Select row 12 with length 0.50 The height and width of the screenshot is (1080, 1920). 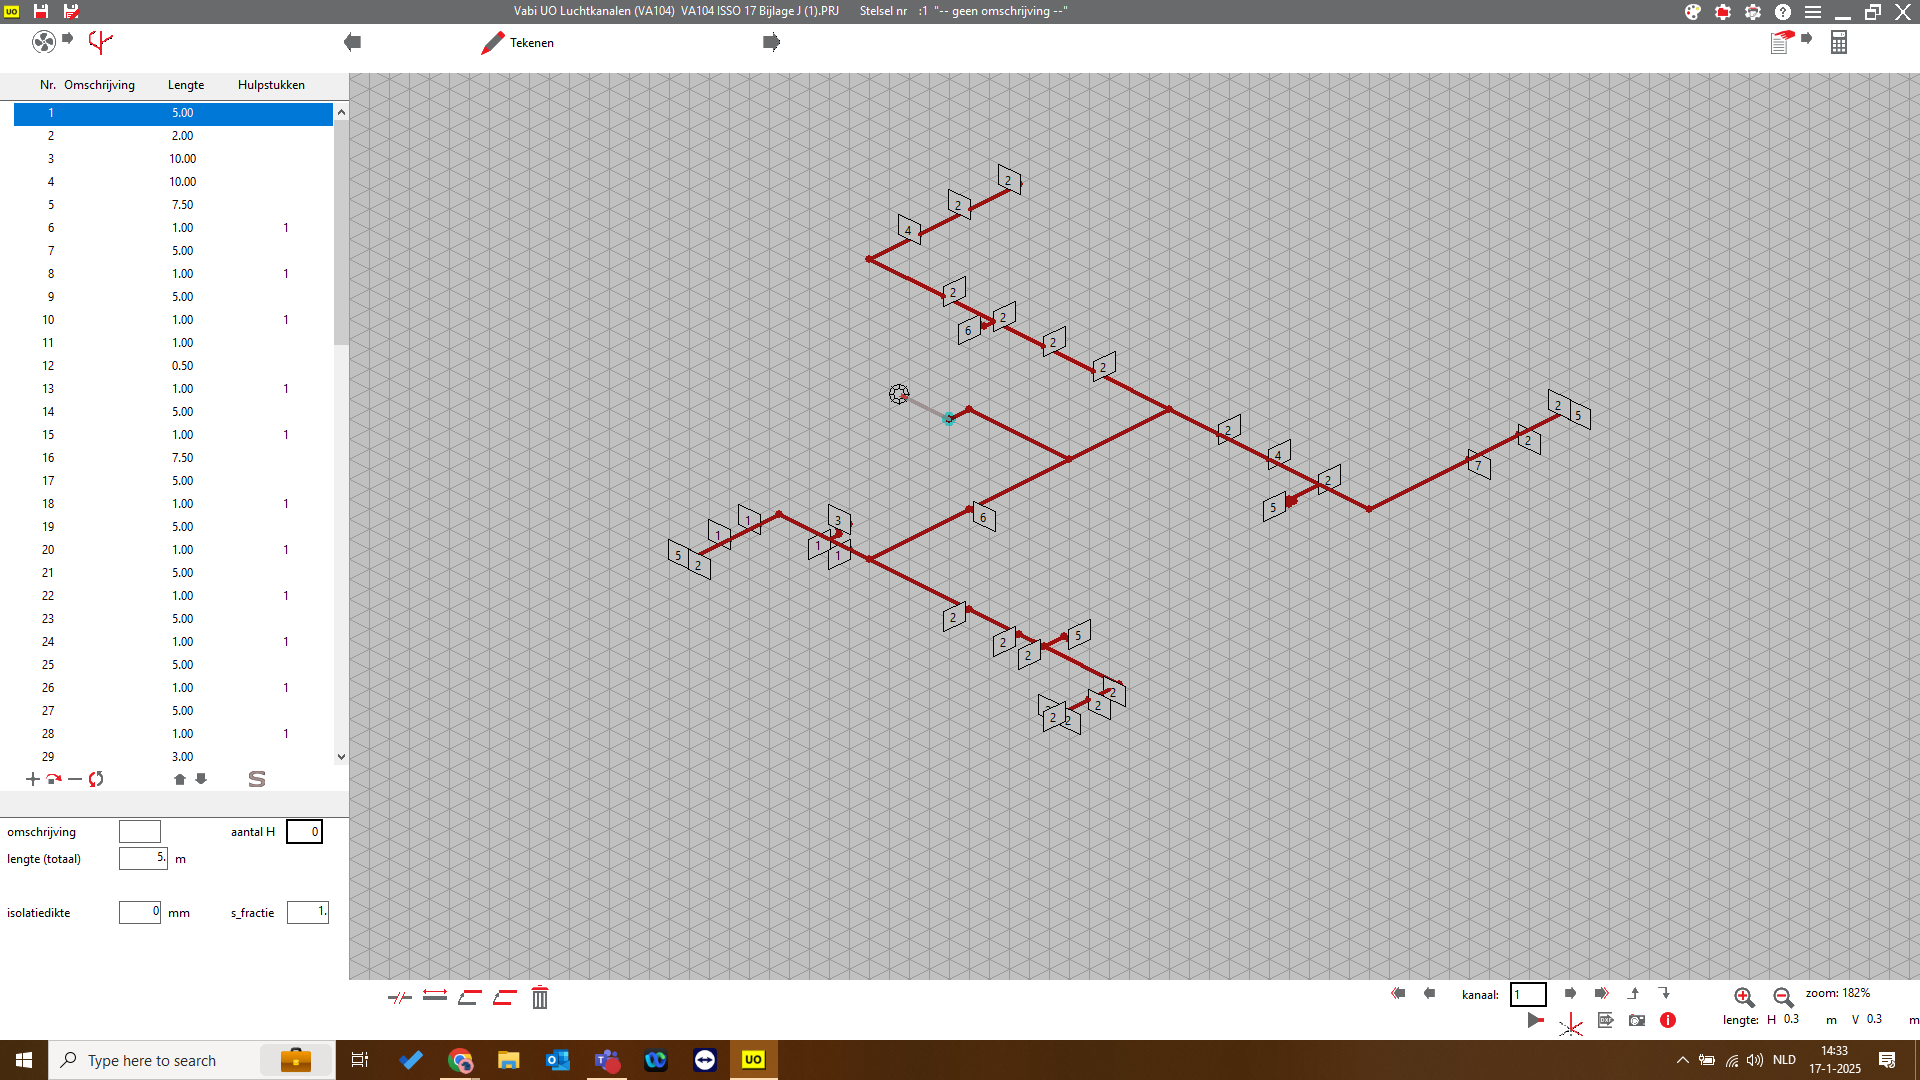tap(173, 366)
